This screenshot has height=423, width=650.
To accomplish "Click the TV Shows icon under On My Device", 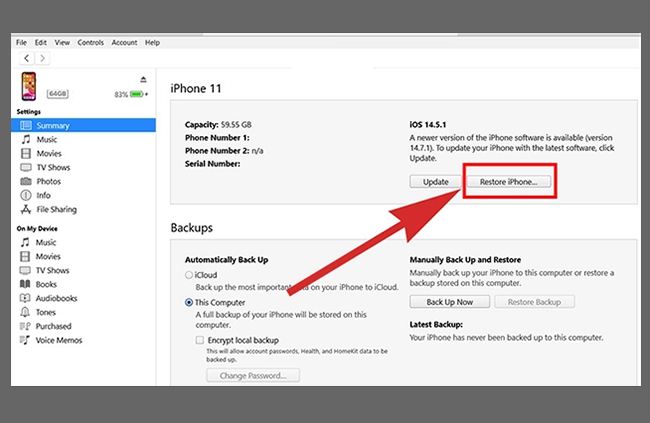I will 25,270.
